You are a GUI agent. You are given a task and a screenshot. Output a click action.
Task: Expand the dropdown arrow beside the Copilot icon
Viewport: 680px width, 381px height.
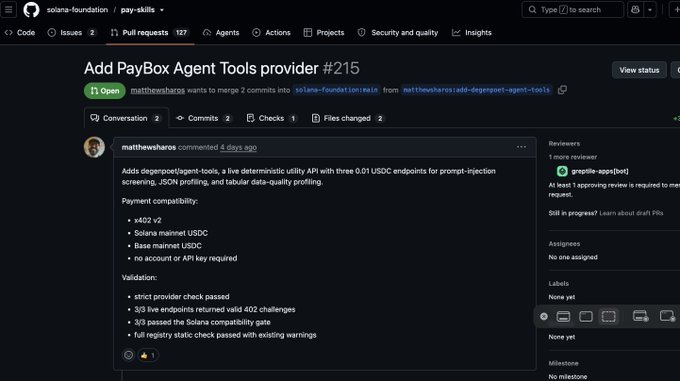point(650,10)
